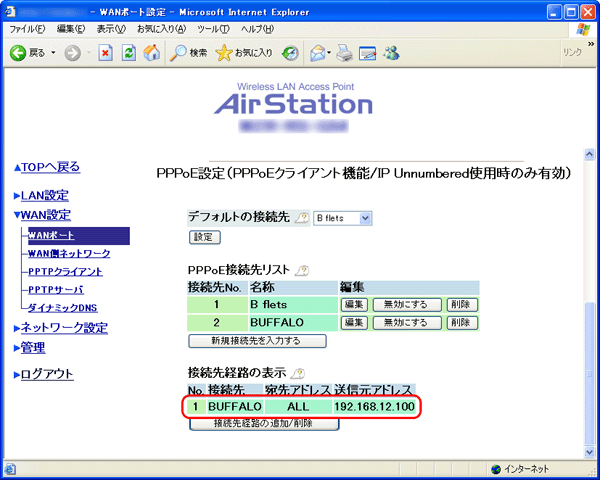Click the IE icon in title bar
This screenshot has width=600, height=480.
[x=10, y=11]
